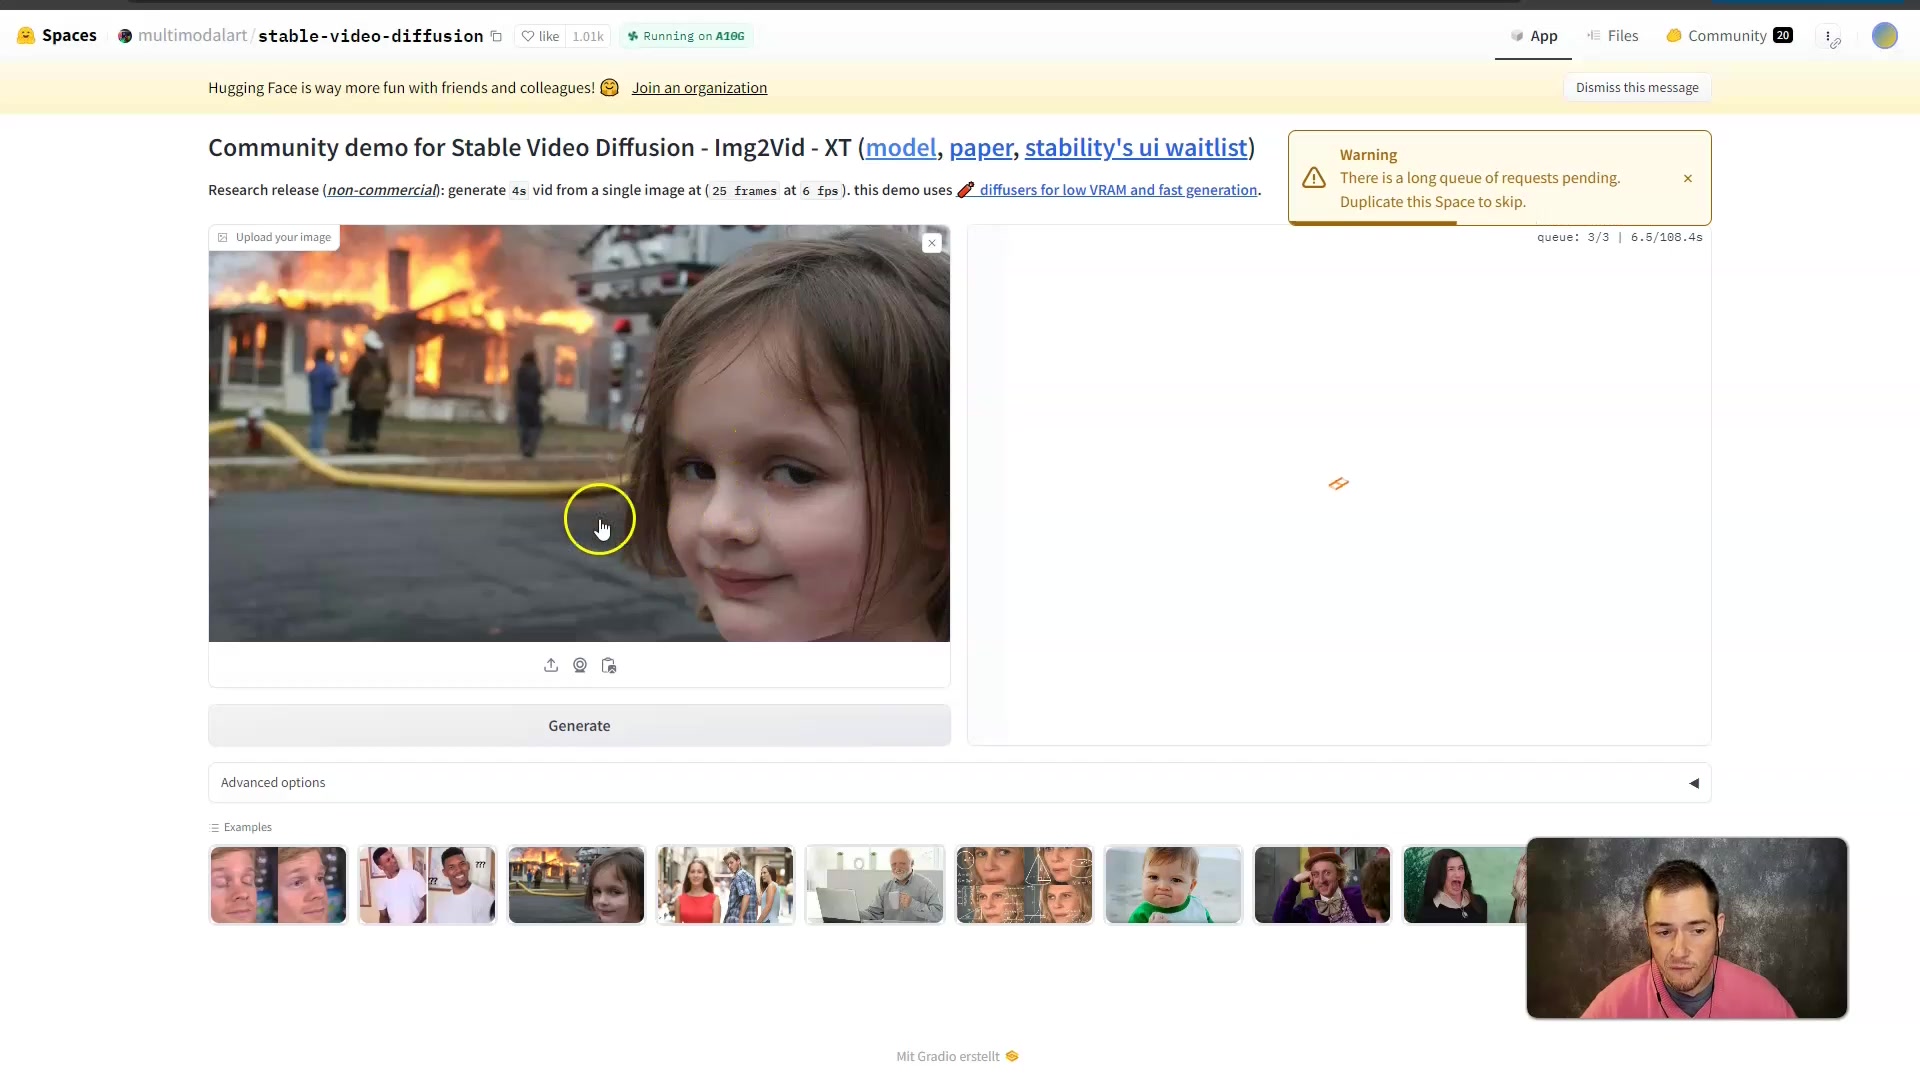This screenshot has width=1920, height=1080.
Task: Select the distracted boyfriend example thumbnail
Action: tap(725, 885)
